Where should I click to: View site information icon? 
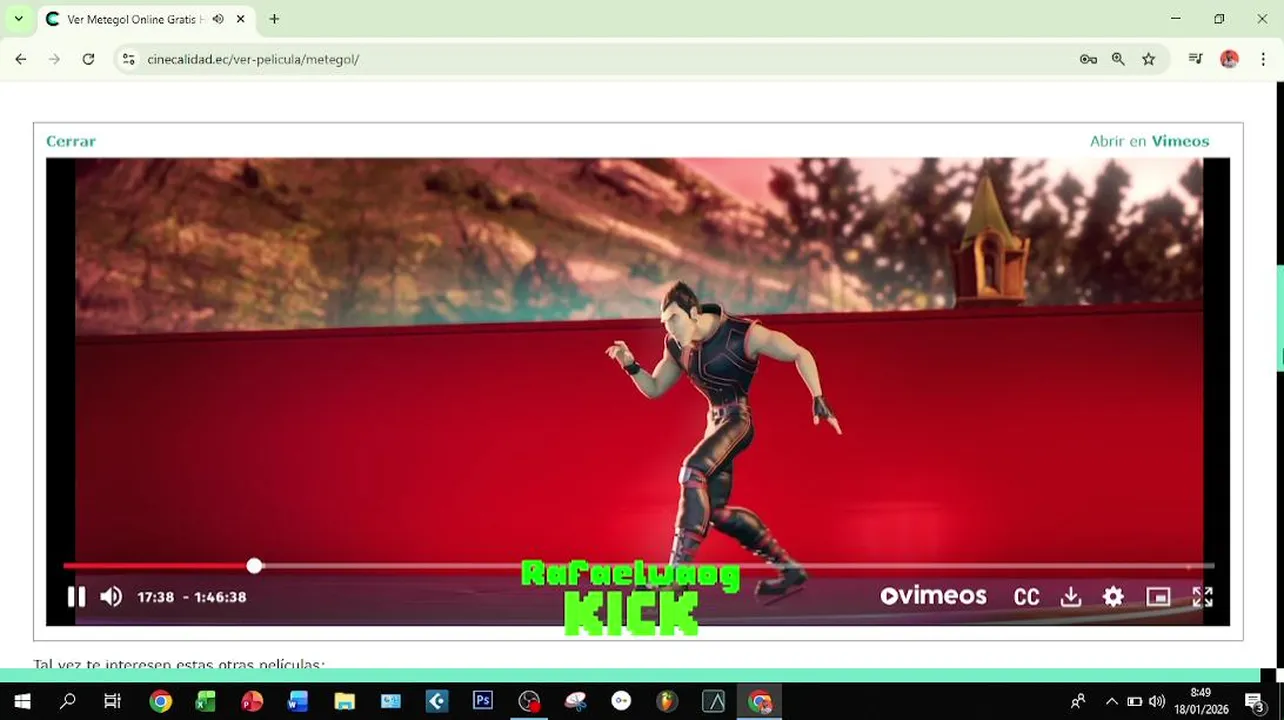coord(128,59)
